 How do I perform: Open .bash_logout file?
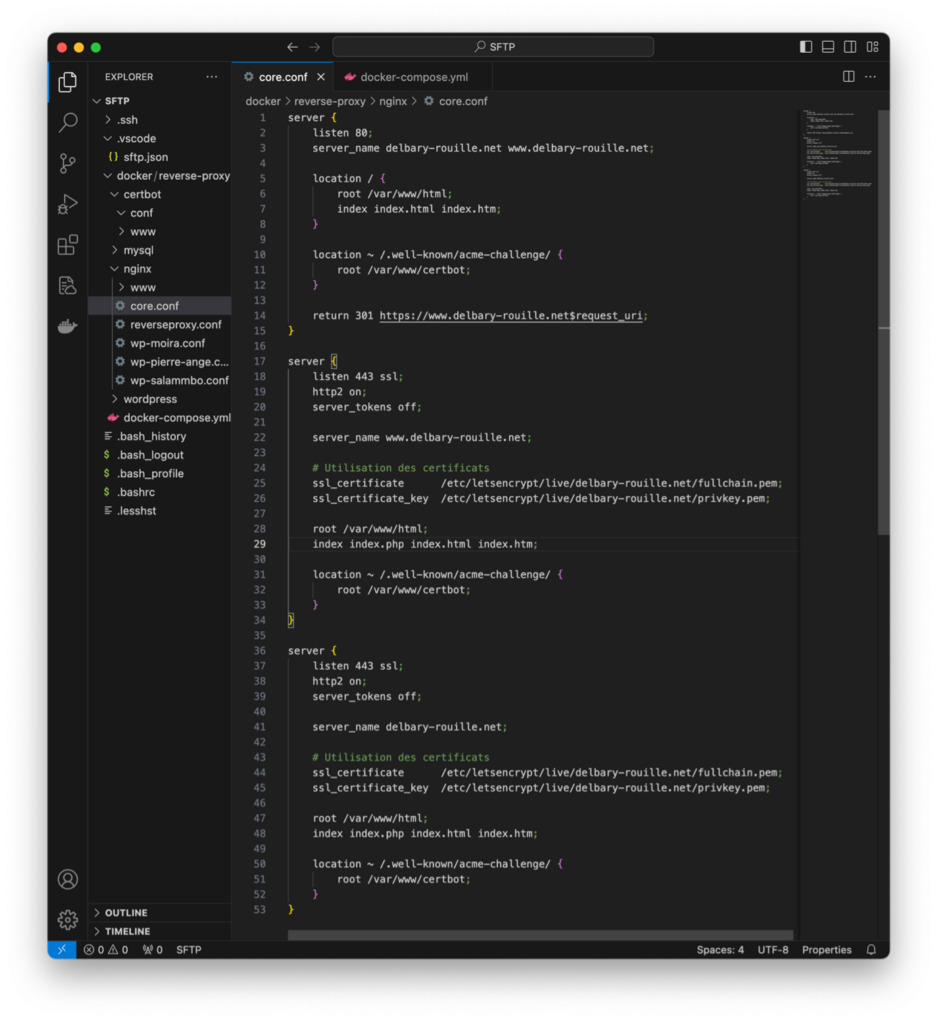pos(160,455)
